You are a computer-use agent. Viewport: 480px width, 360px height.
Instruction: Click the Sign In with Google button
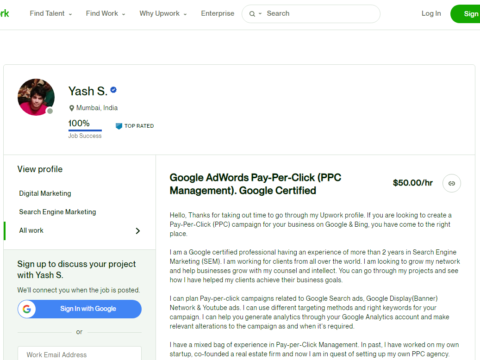click(x=79, y=309)
